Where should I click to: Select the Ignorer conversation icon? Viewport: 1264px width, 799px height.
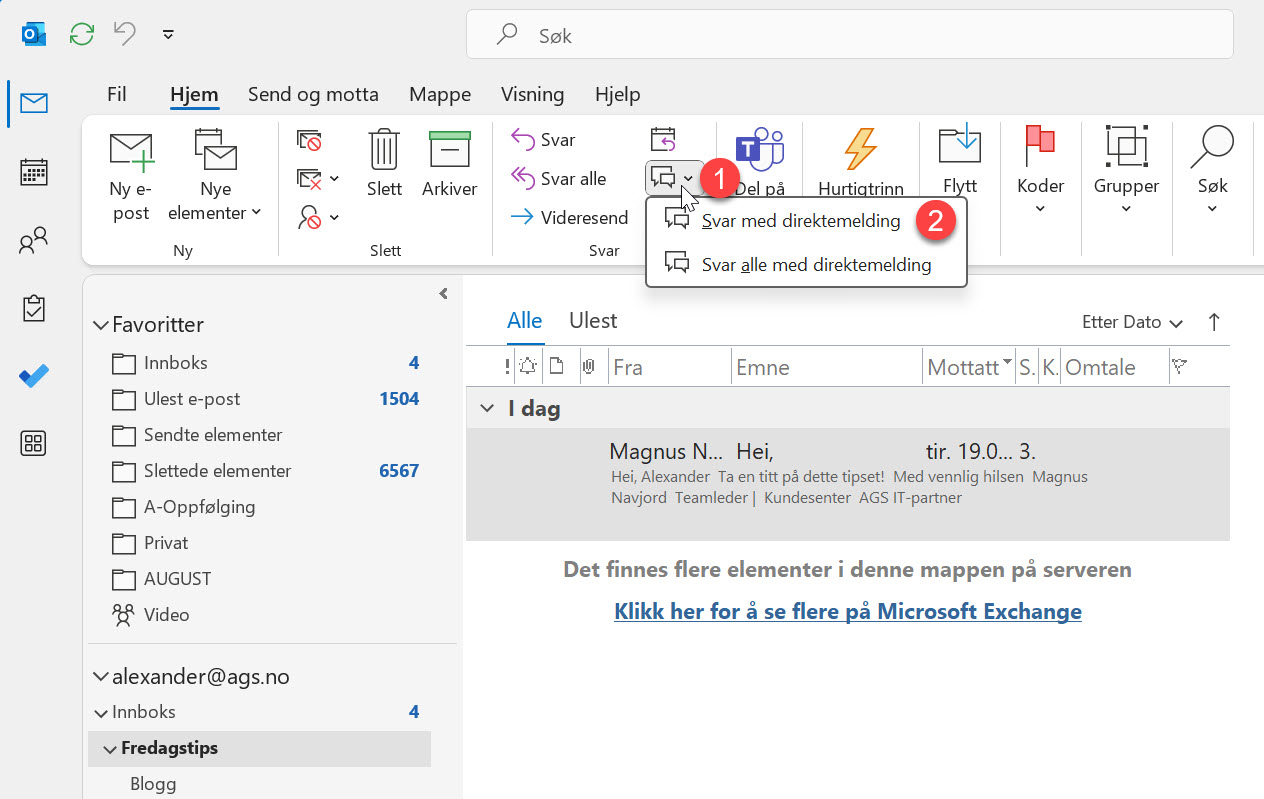309,139
